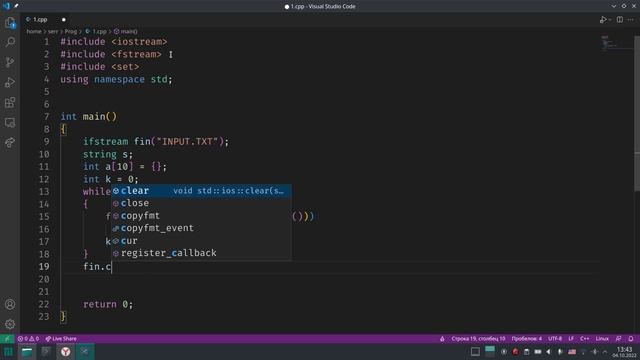Click line number 9 in gutter
This screenshot has width=640, height=360.
pos(47,142)
